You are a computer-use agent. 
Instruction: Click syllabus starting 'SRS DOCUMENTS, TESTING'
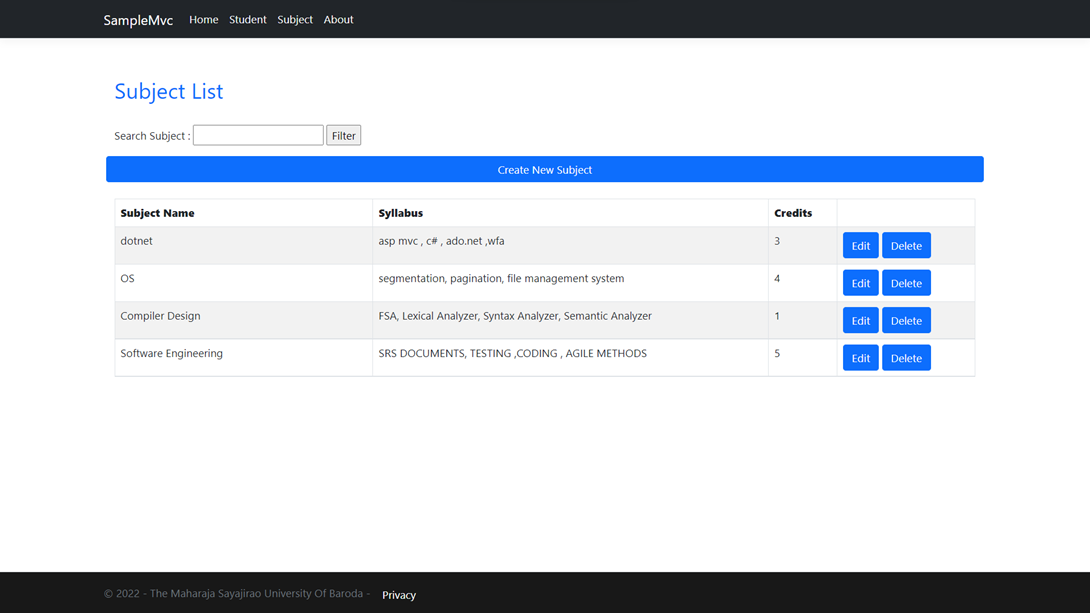[512, 353]
